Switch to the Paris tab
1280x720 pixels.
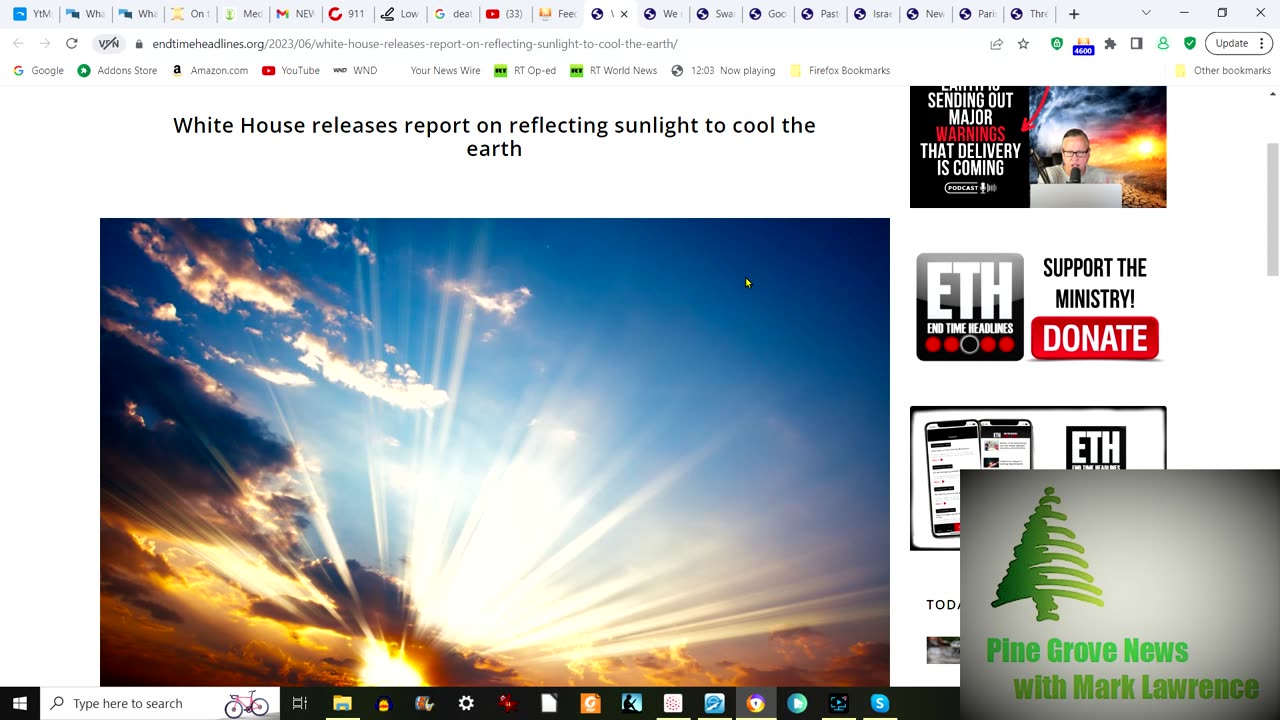(977, 14)
